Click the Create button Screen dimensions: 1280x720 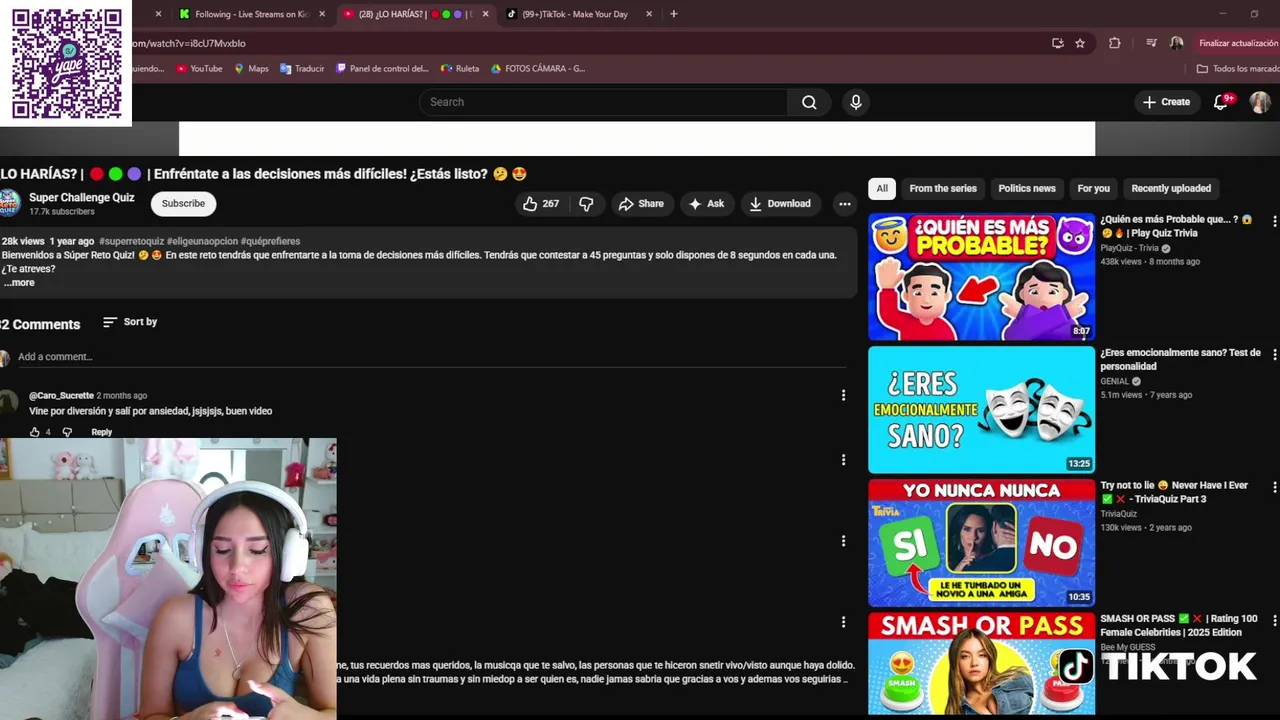[1166, 102]
